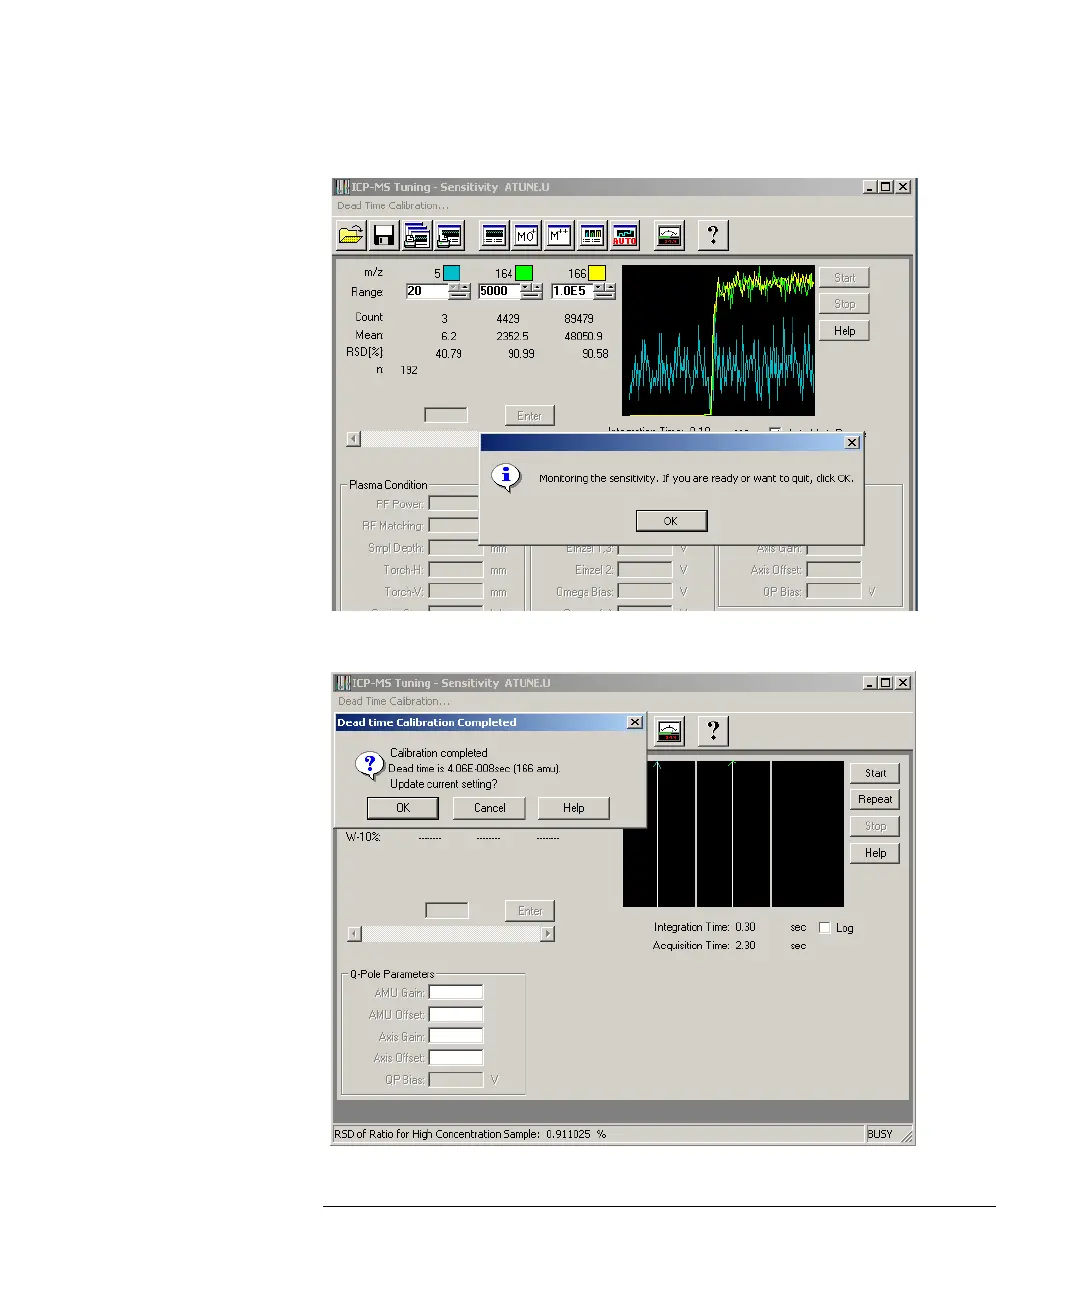Open the meter icon in upper window

pyautogui.click(x=669, y=235)
